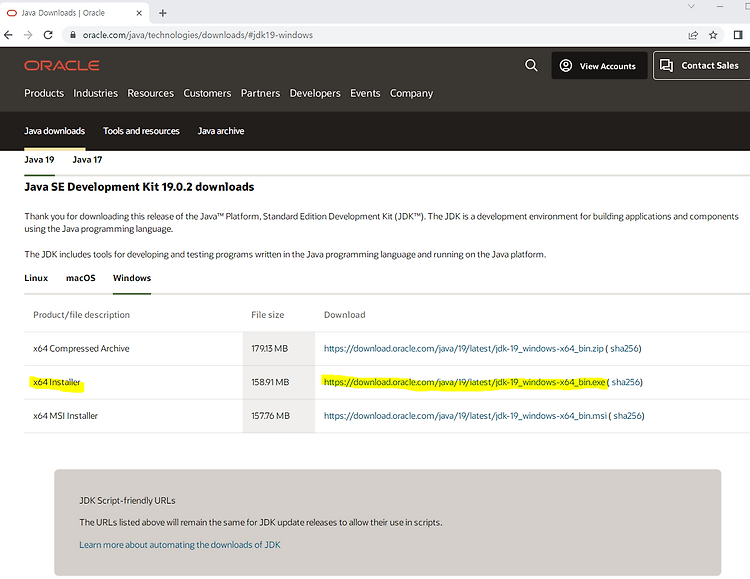
Task: Download the x64 Installer exe
Action: (x=464, y=382)
